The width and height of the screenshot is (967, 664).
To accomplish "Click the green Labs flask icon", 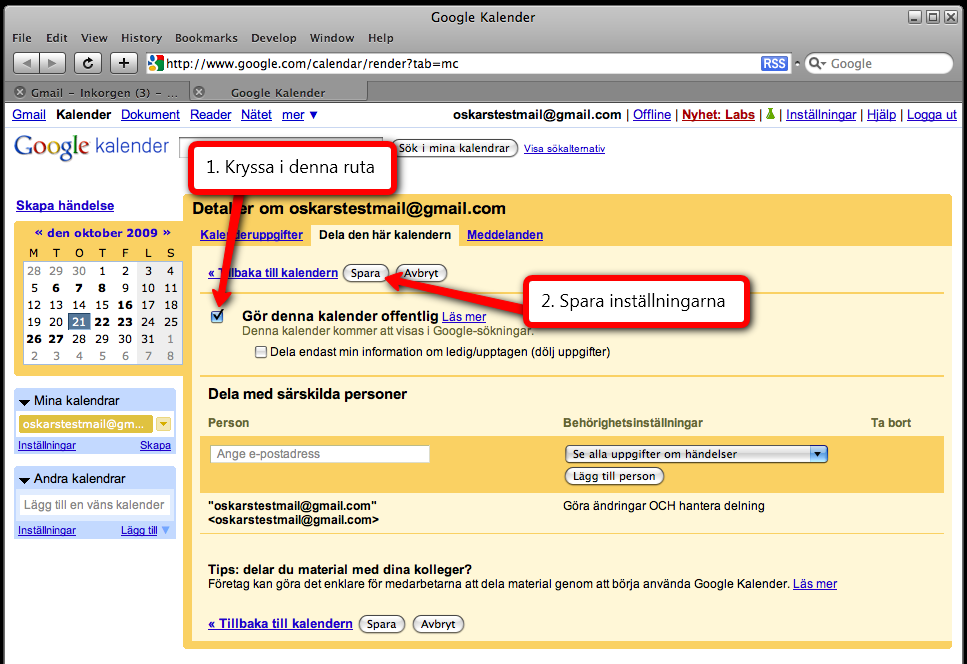I will click(770, 115).
